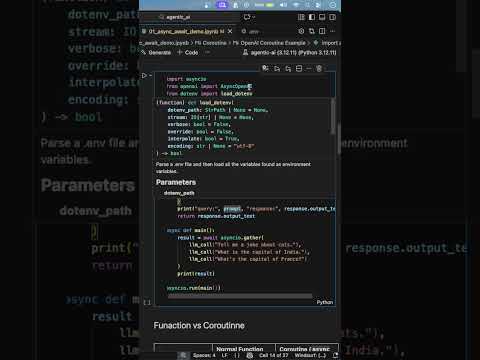The height and width of the screenshot is (360, 480).
Task: Split the editor to the right
Action: tap(322, 31)
